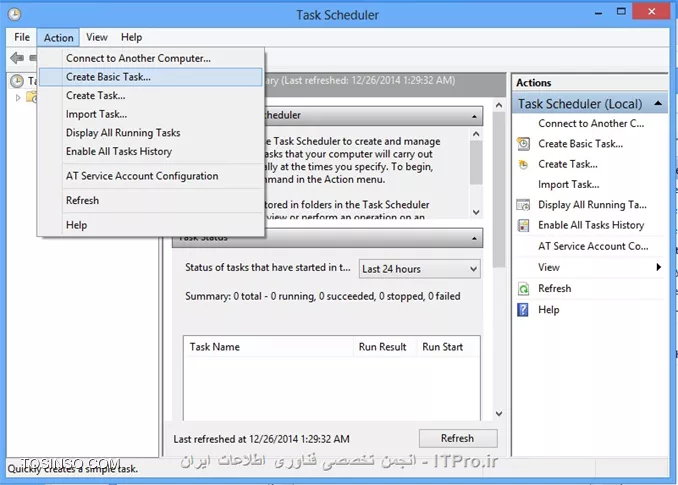
Task: Click the main pane scroll down arrow
Action: tap(499, 414)
